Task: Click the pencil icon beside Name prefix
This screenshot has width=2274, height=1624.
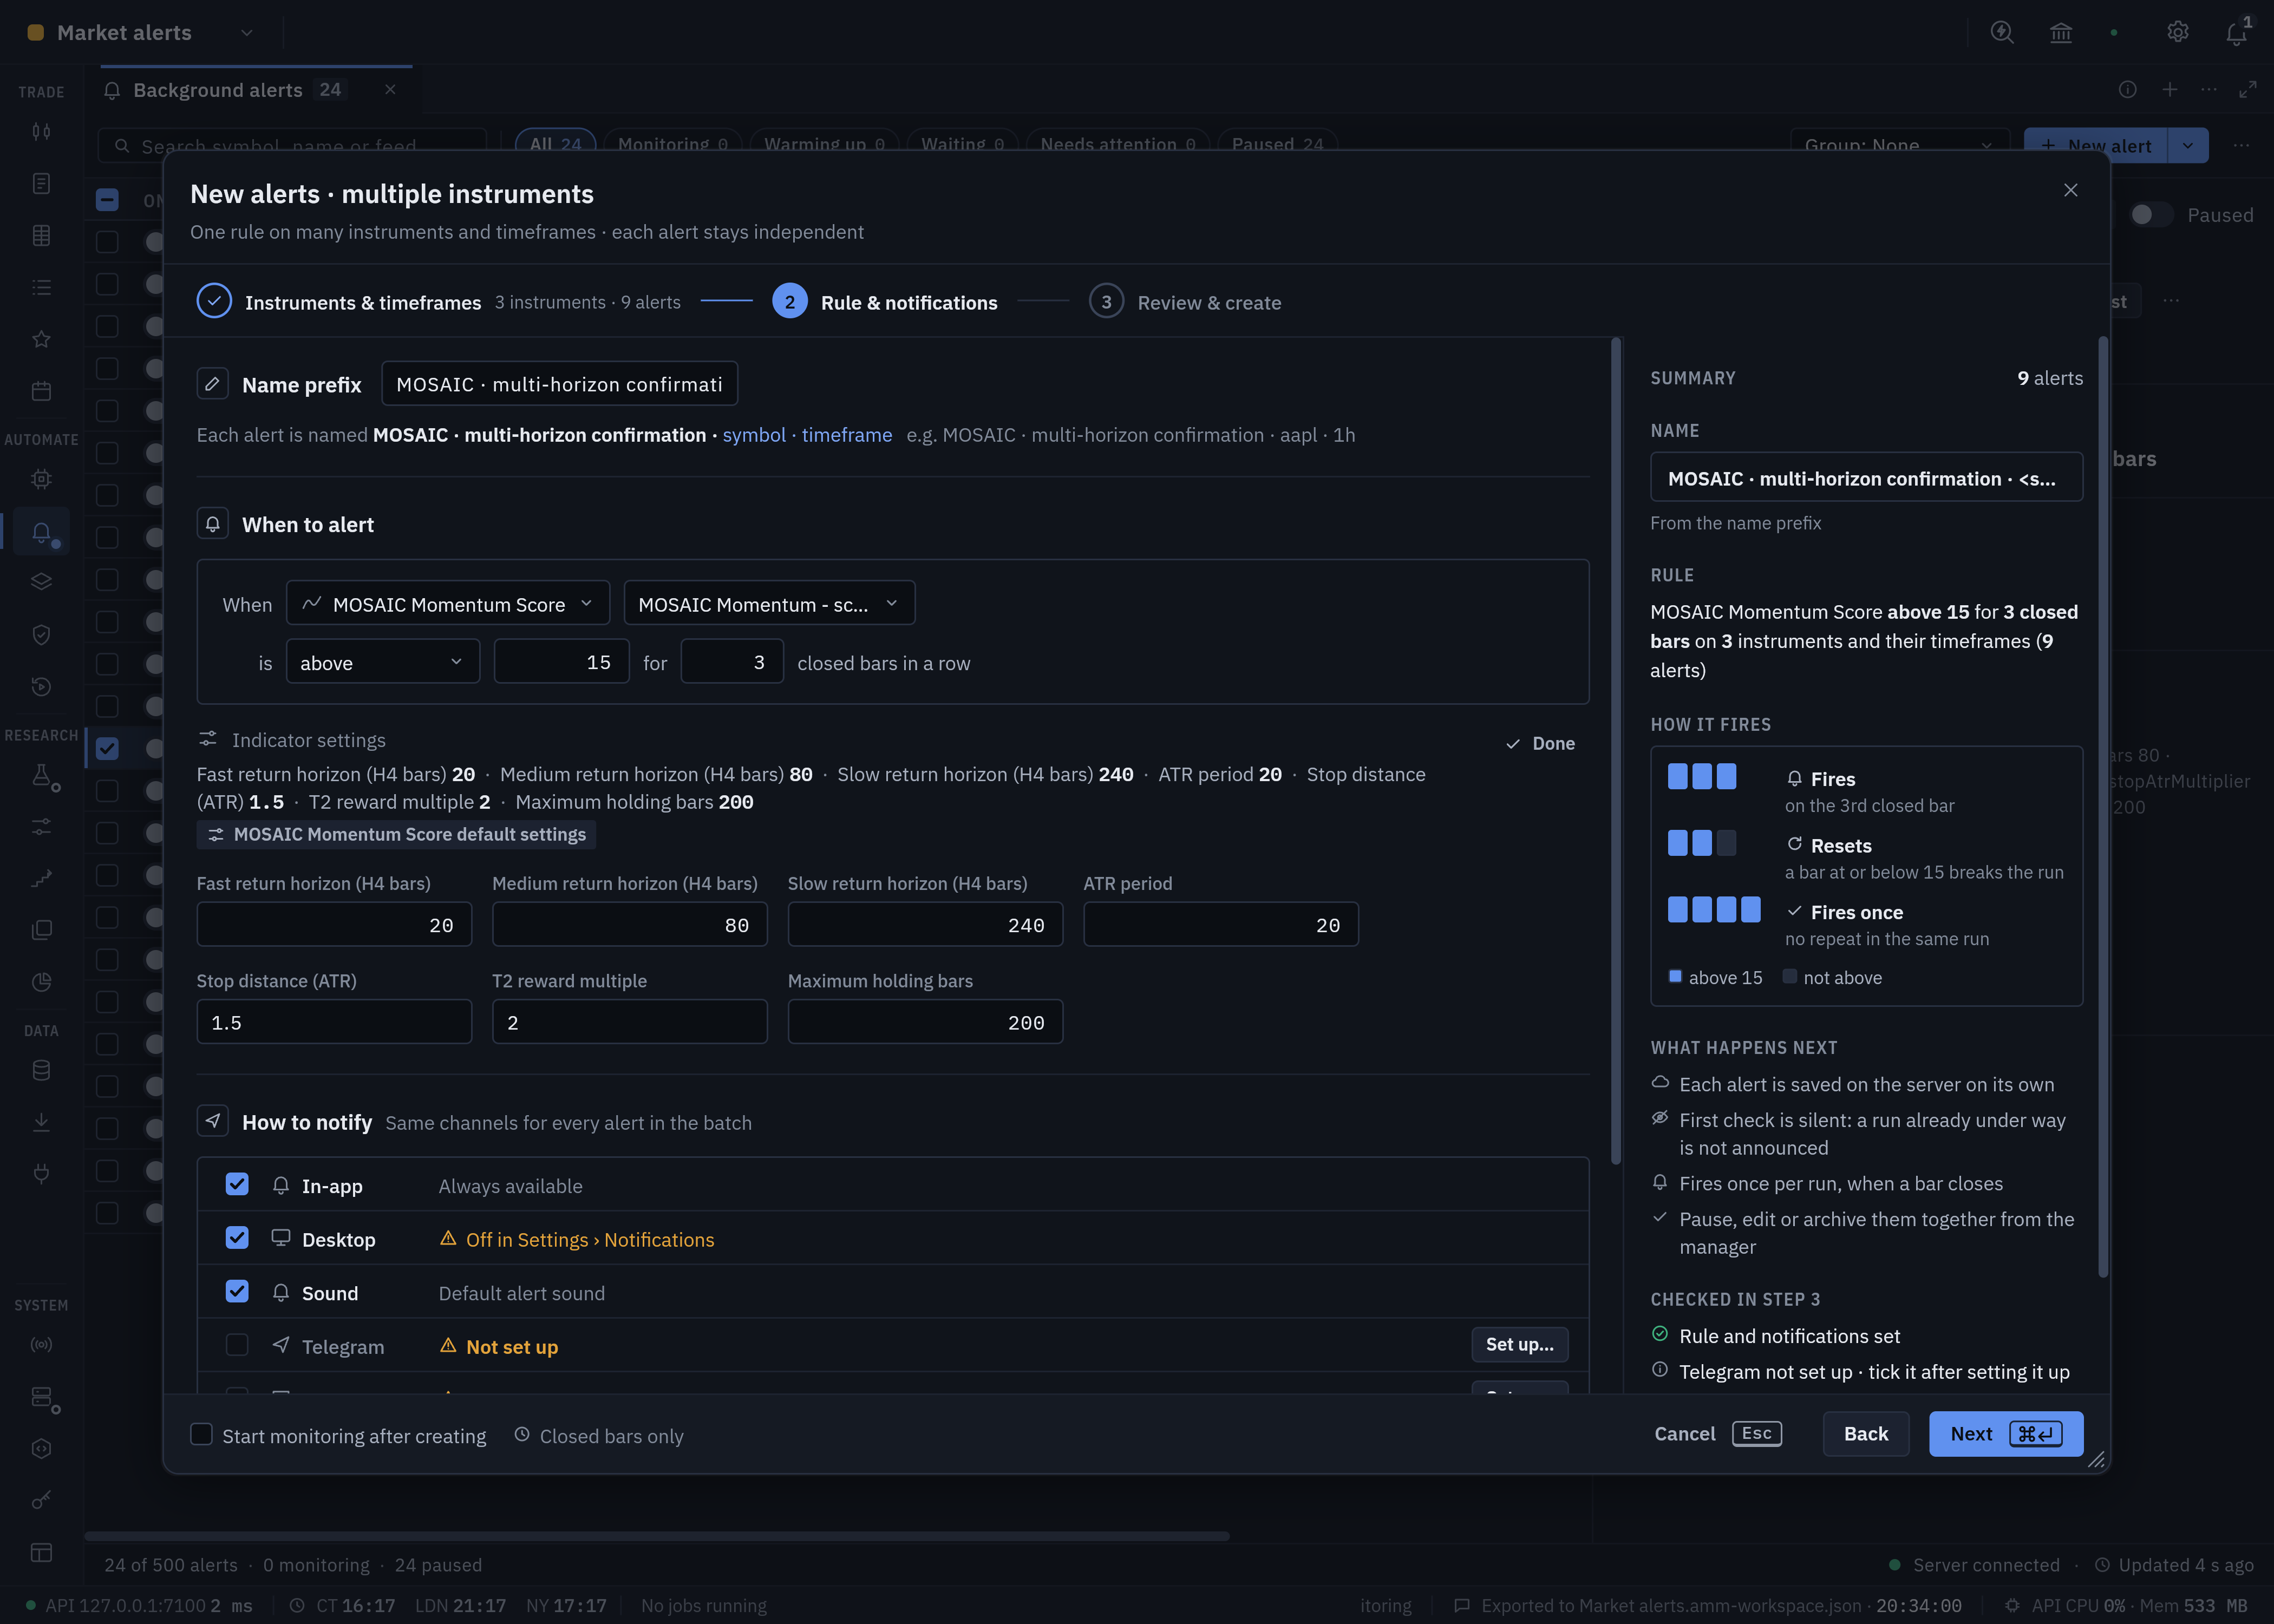Action: tap(212, 384)
